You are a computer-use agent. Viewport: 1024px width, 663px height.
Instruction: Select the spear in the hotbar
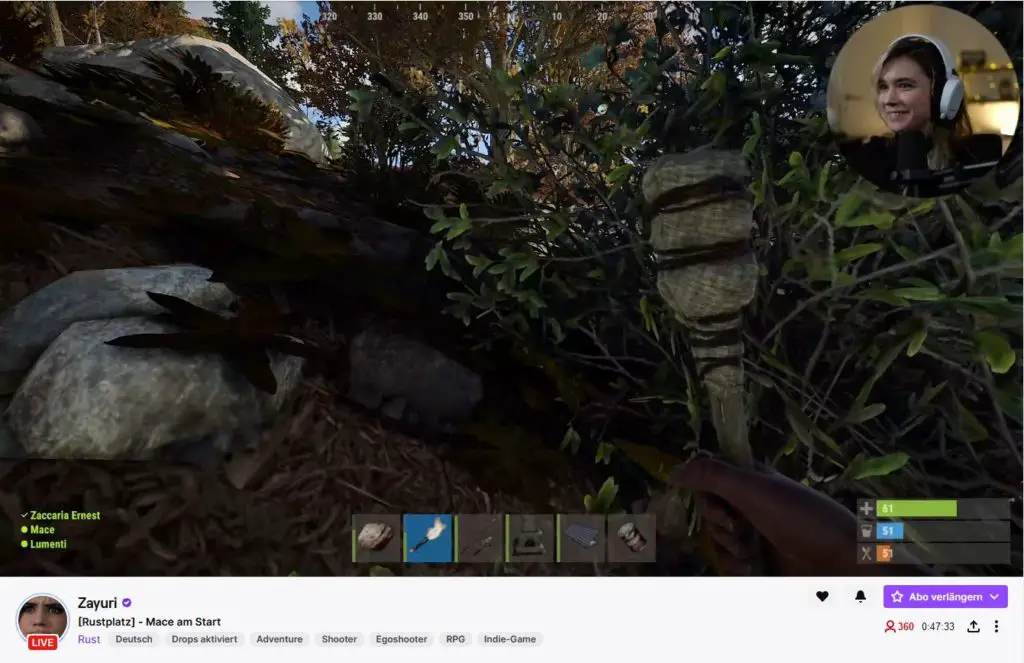click(479, 538)
